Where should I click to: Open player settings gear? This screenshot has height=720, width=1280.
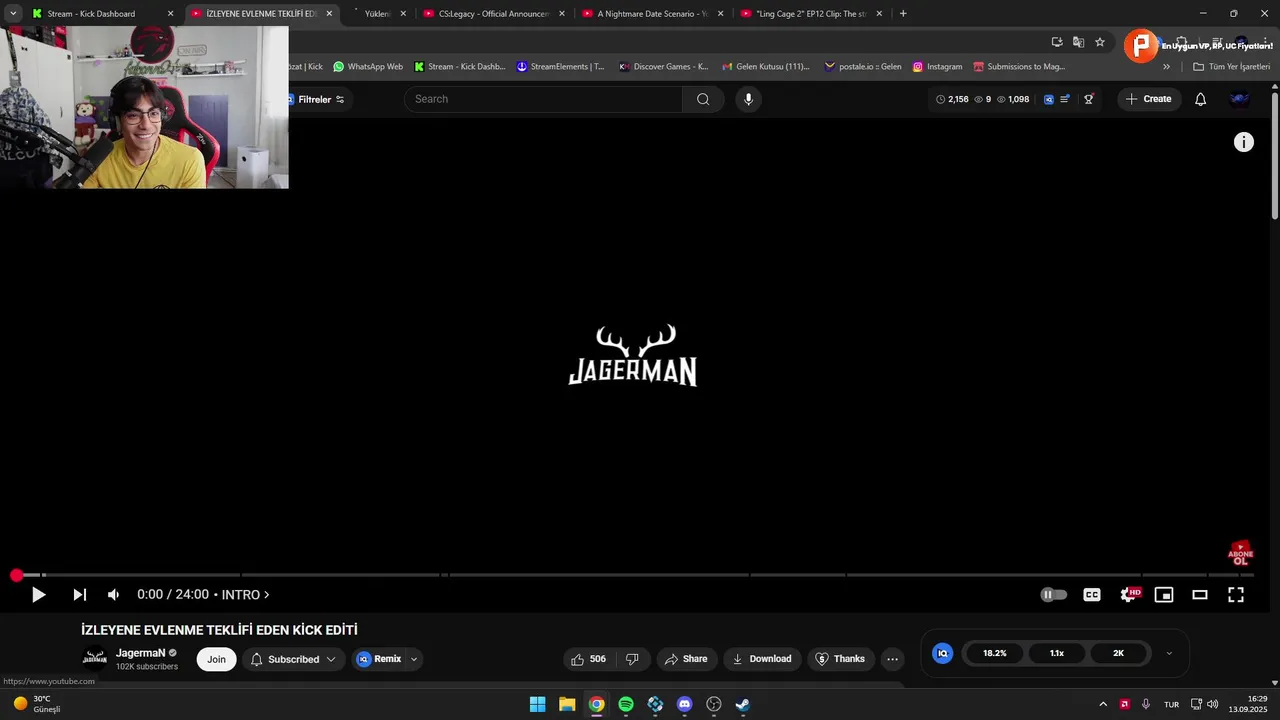[1129, 595]
